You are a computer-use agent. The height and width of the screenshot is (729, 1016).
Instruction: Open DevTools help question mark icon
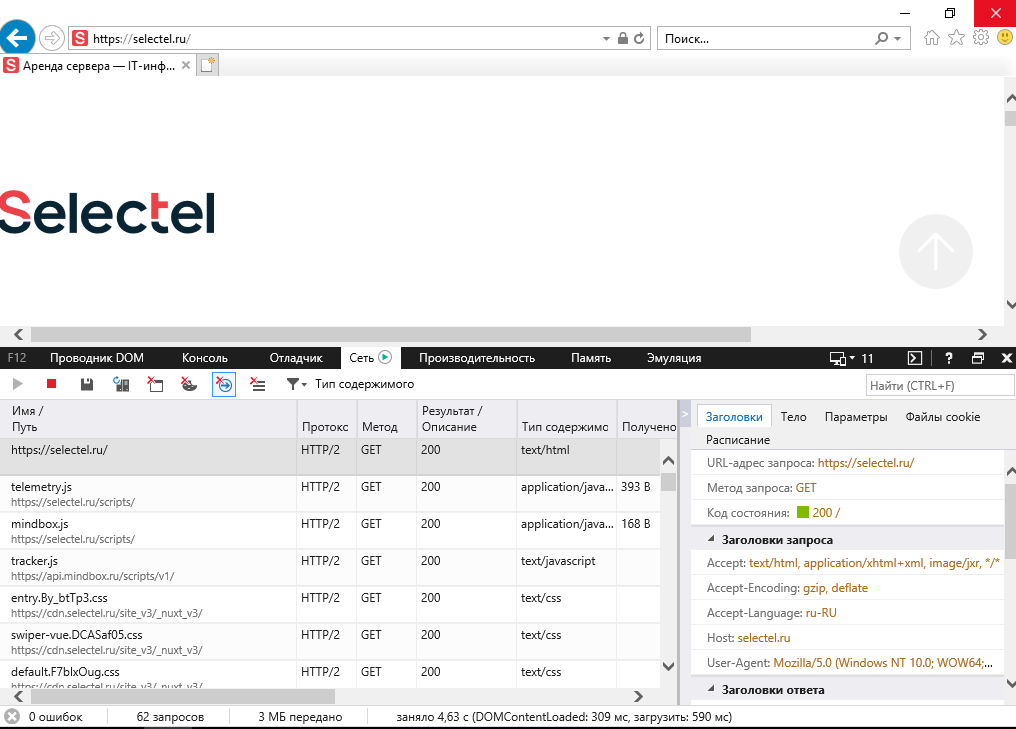click(x=949, y=358)
